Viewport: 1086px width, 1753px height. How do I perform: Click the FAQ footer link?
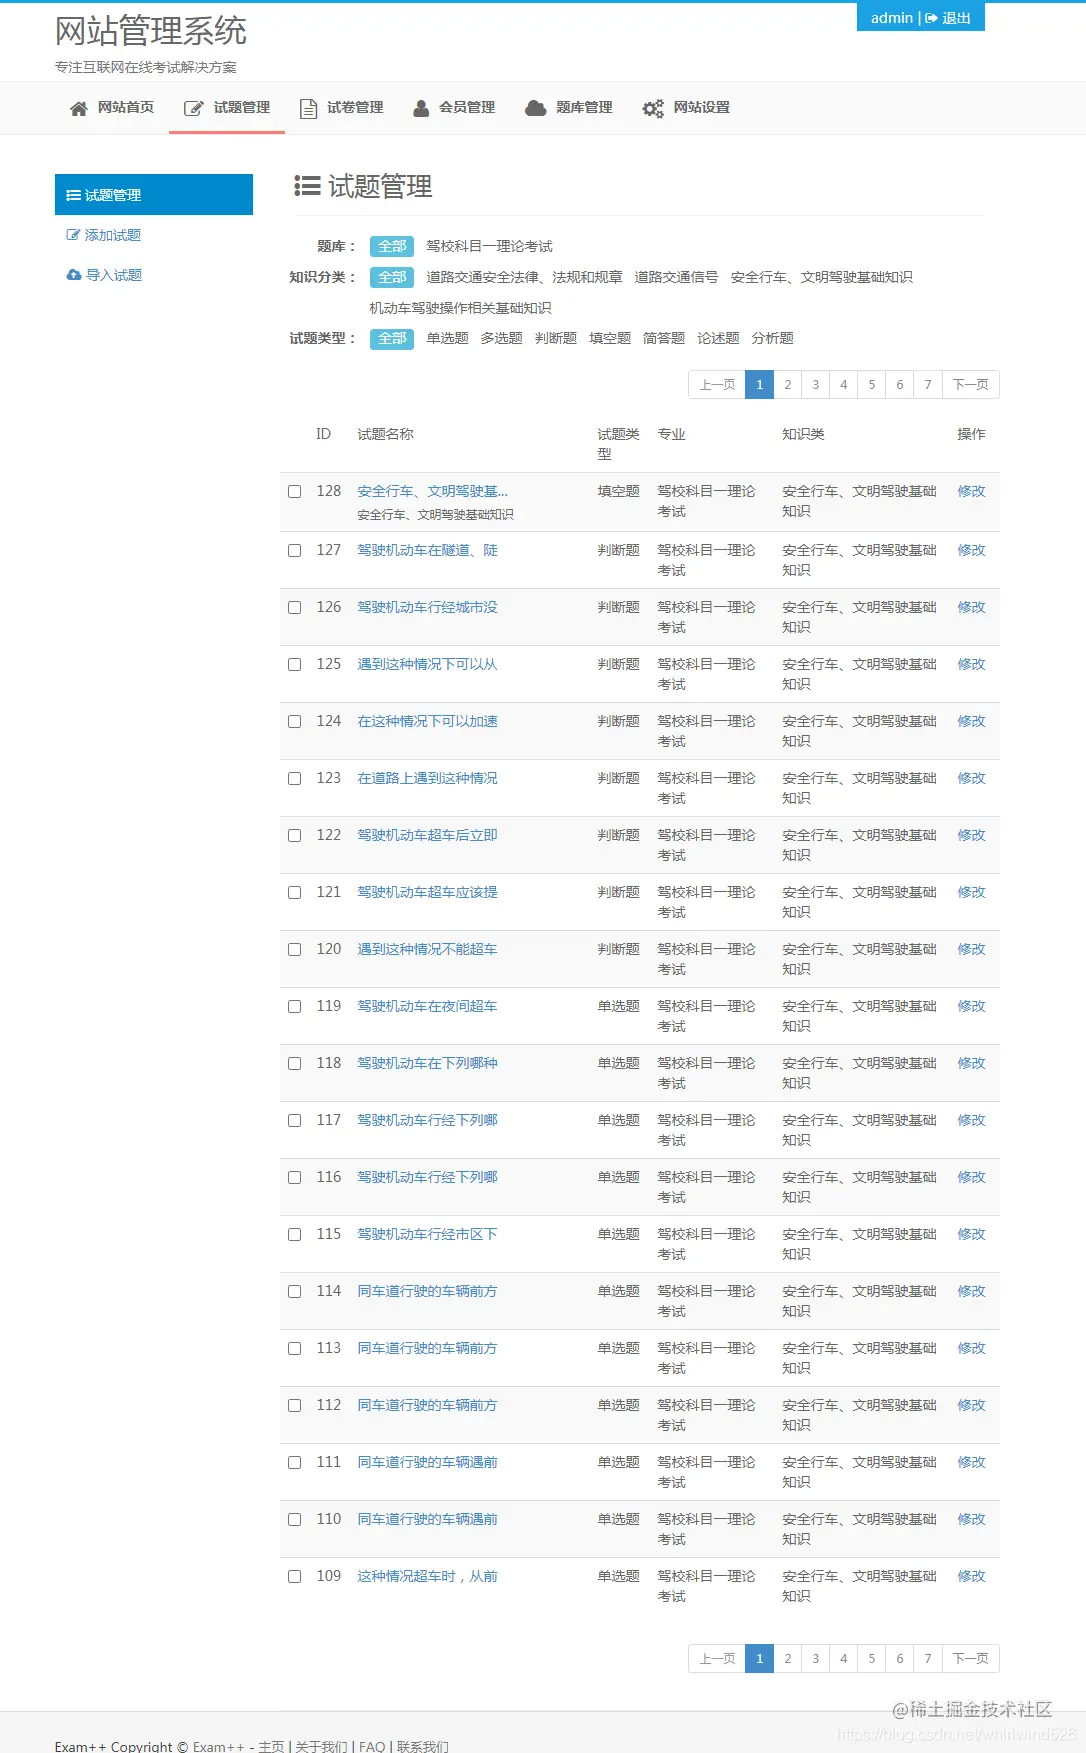pos(372,1746)
